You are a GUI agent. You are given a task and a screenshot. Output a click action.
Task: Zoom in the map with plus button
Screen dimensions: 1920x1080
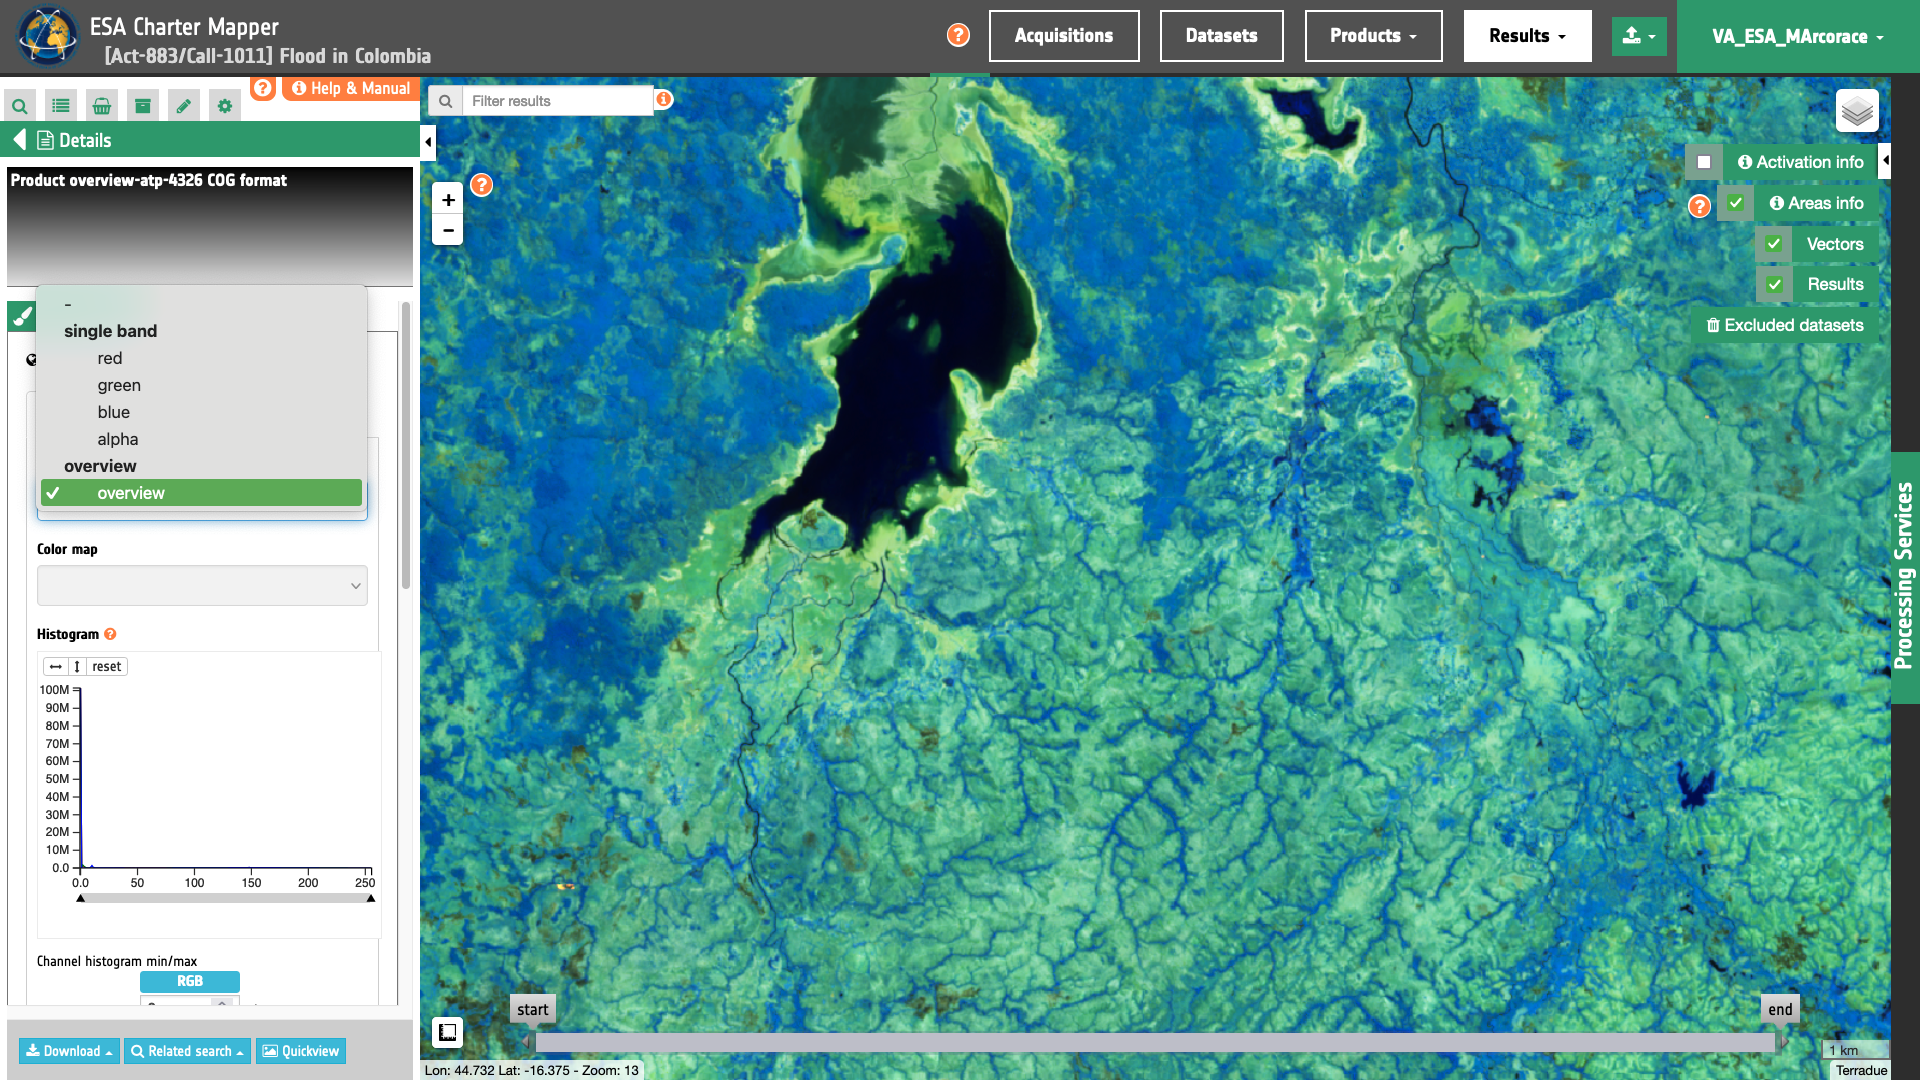point(448,200)
